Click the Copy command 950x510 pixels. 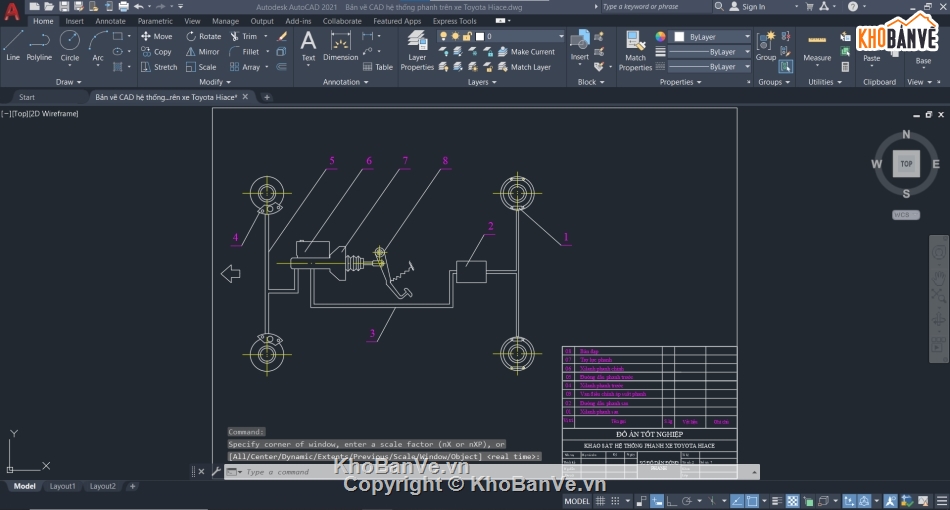click(157, 52)
